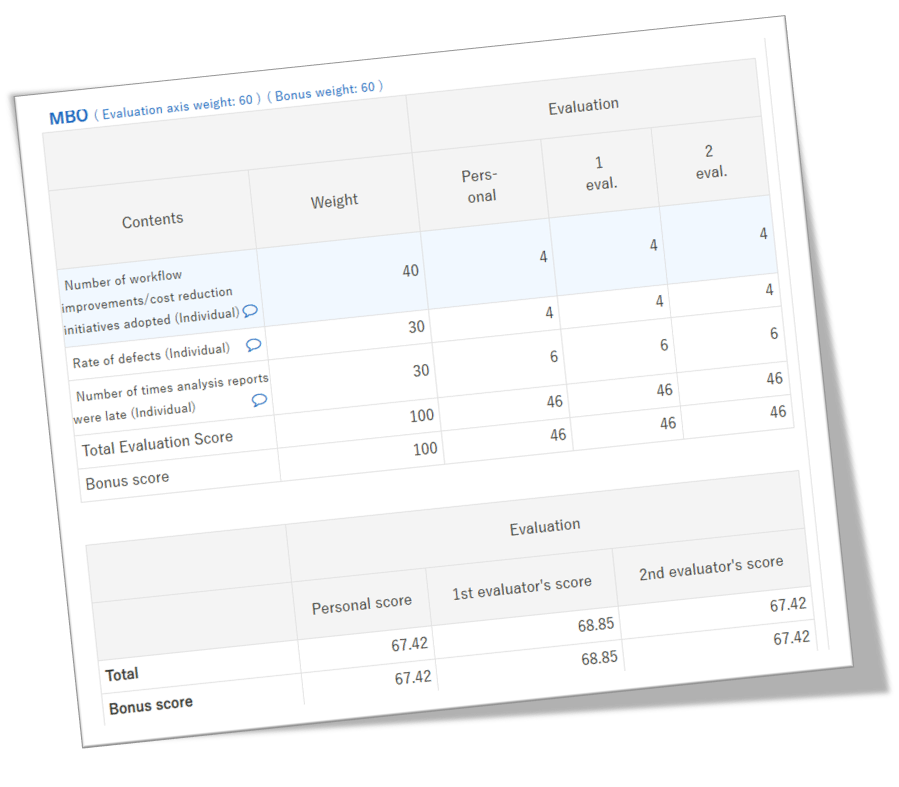899x787 pixels.
Task: Select the '2 eval.' column header
Action: point(710,162)
